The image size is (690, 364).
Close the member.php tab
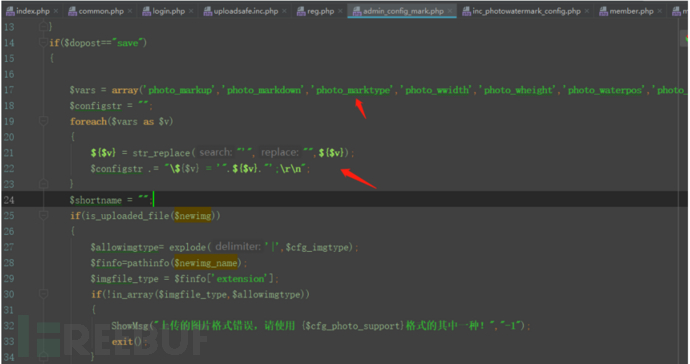660,11
